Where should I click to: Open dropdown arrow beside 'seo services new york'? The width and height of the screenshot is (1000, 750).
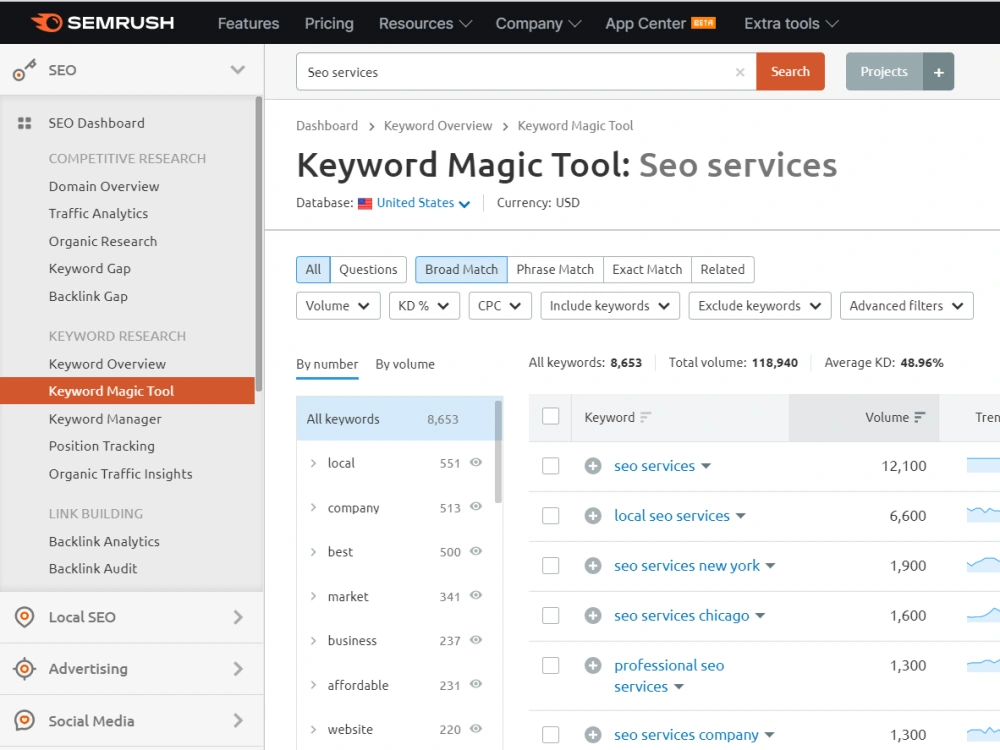770,566
